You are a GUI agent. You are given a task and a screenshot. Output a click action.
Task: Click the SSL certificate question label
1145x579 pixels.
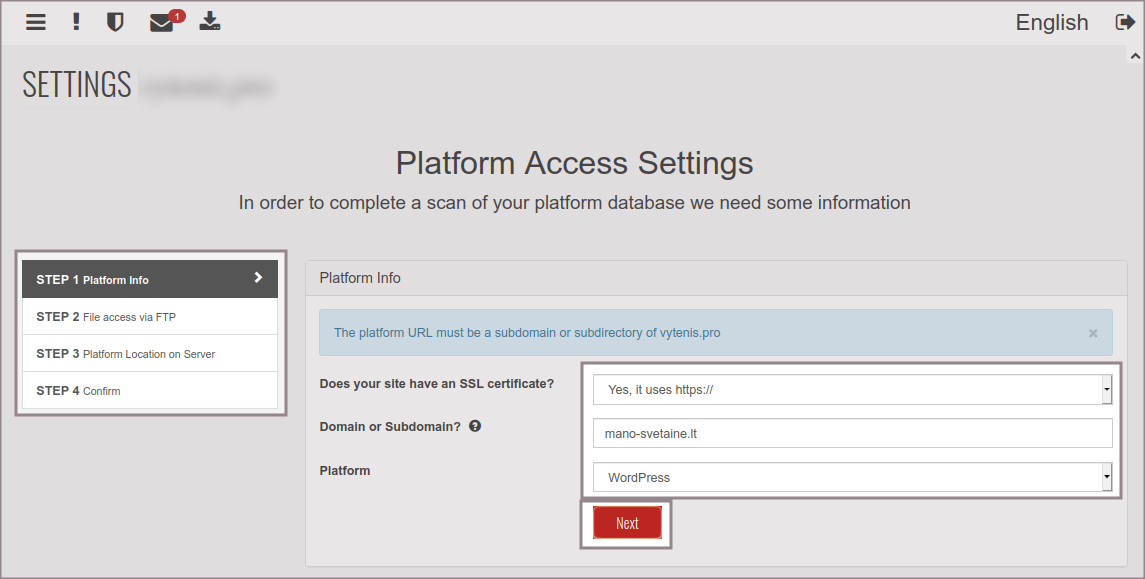436,384
